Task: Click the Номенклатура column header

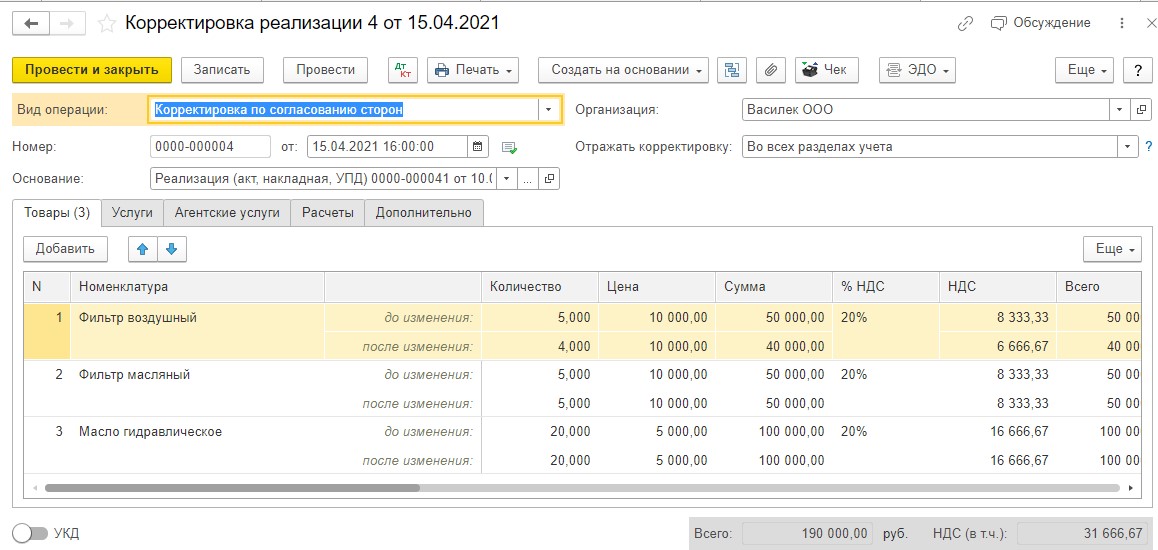Action: pyautogui.click(x=198, y=286)
